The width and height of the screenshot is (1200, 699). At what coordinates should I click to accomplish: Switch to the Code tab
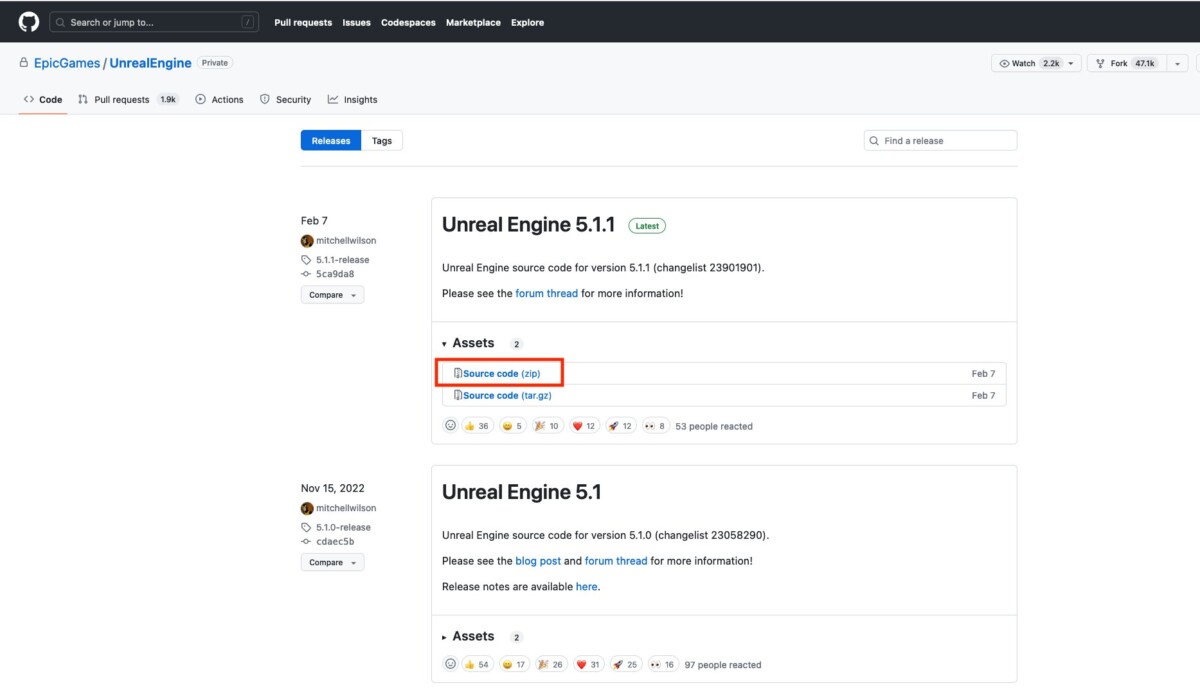[x=43, y=100]
